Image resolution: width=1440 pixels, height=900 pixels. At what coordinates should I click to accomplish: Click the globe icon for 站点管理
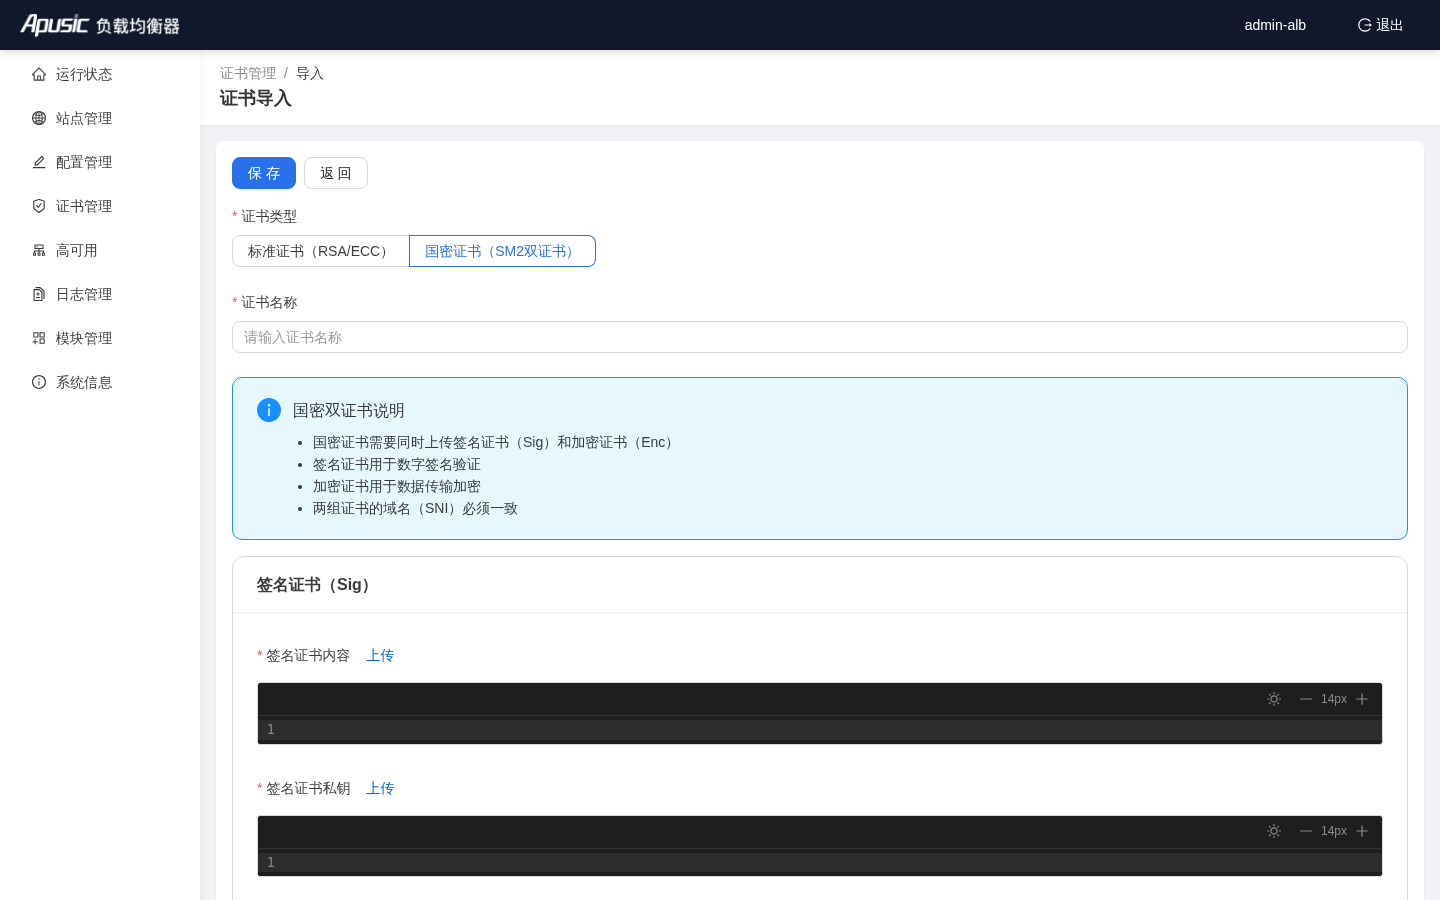tap(39, 118)
